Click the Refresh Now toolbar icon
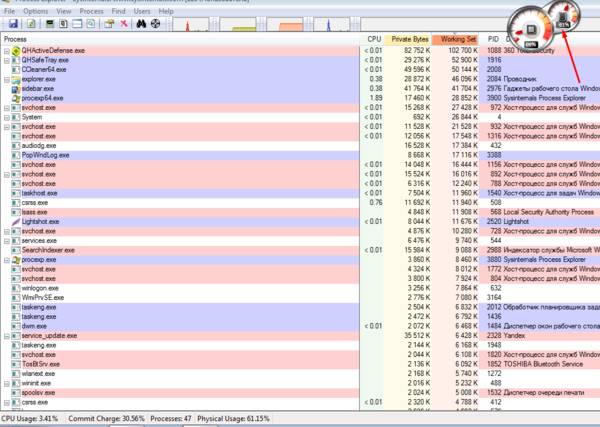The image size is (600, 427). point(31,24)
